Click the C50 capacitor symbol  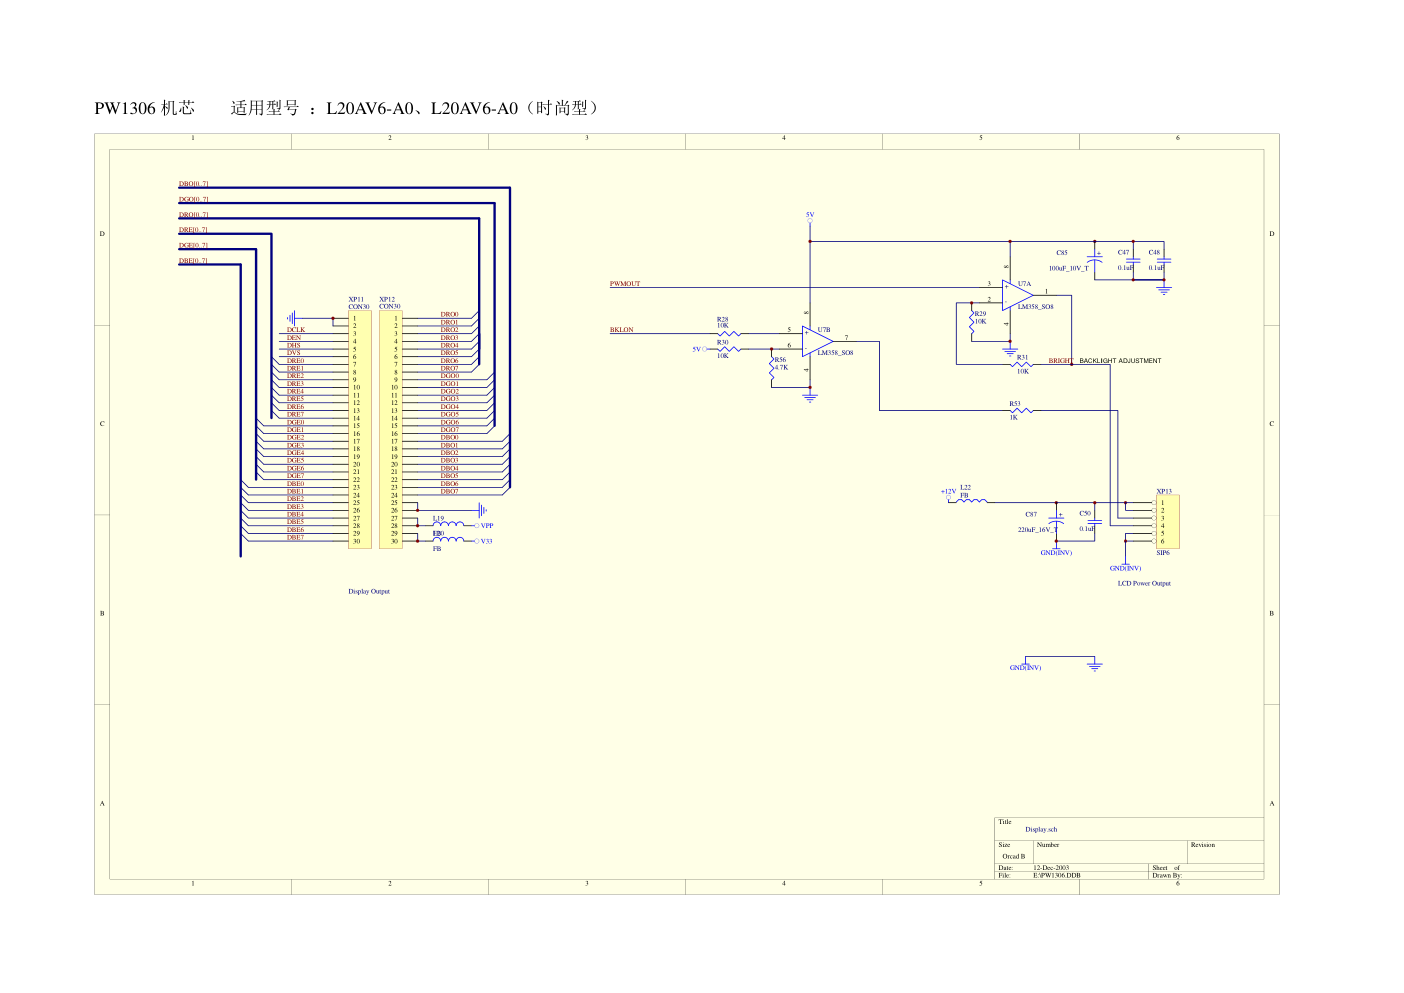pos(1095,521)
